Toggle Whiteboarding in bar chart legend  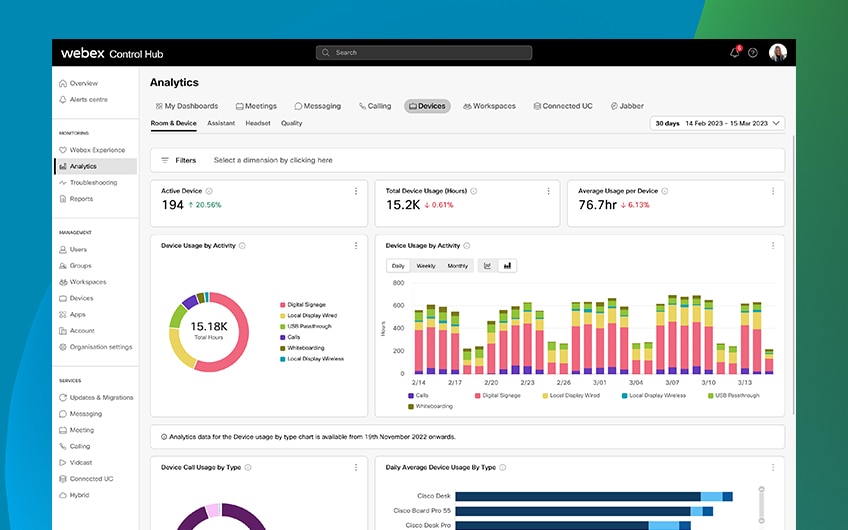430,406
